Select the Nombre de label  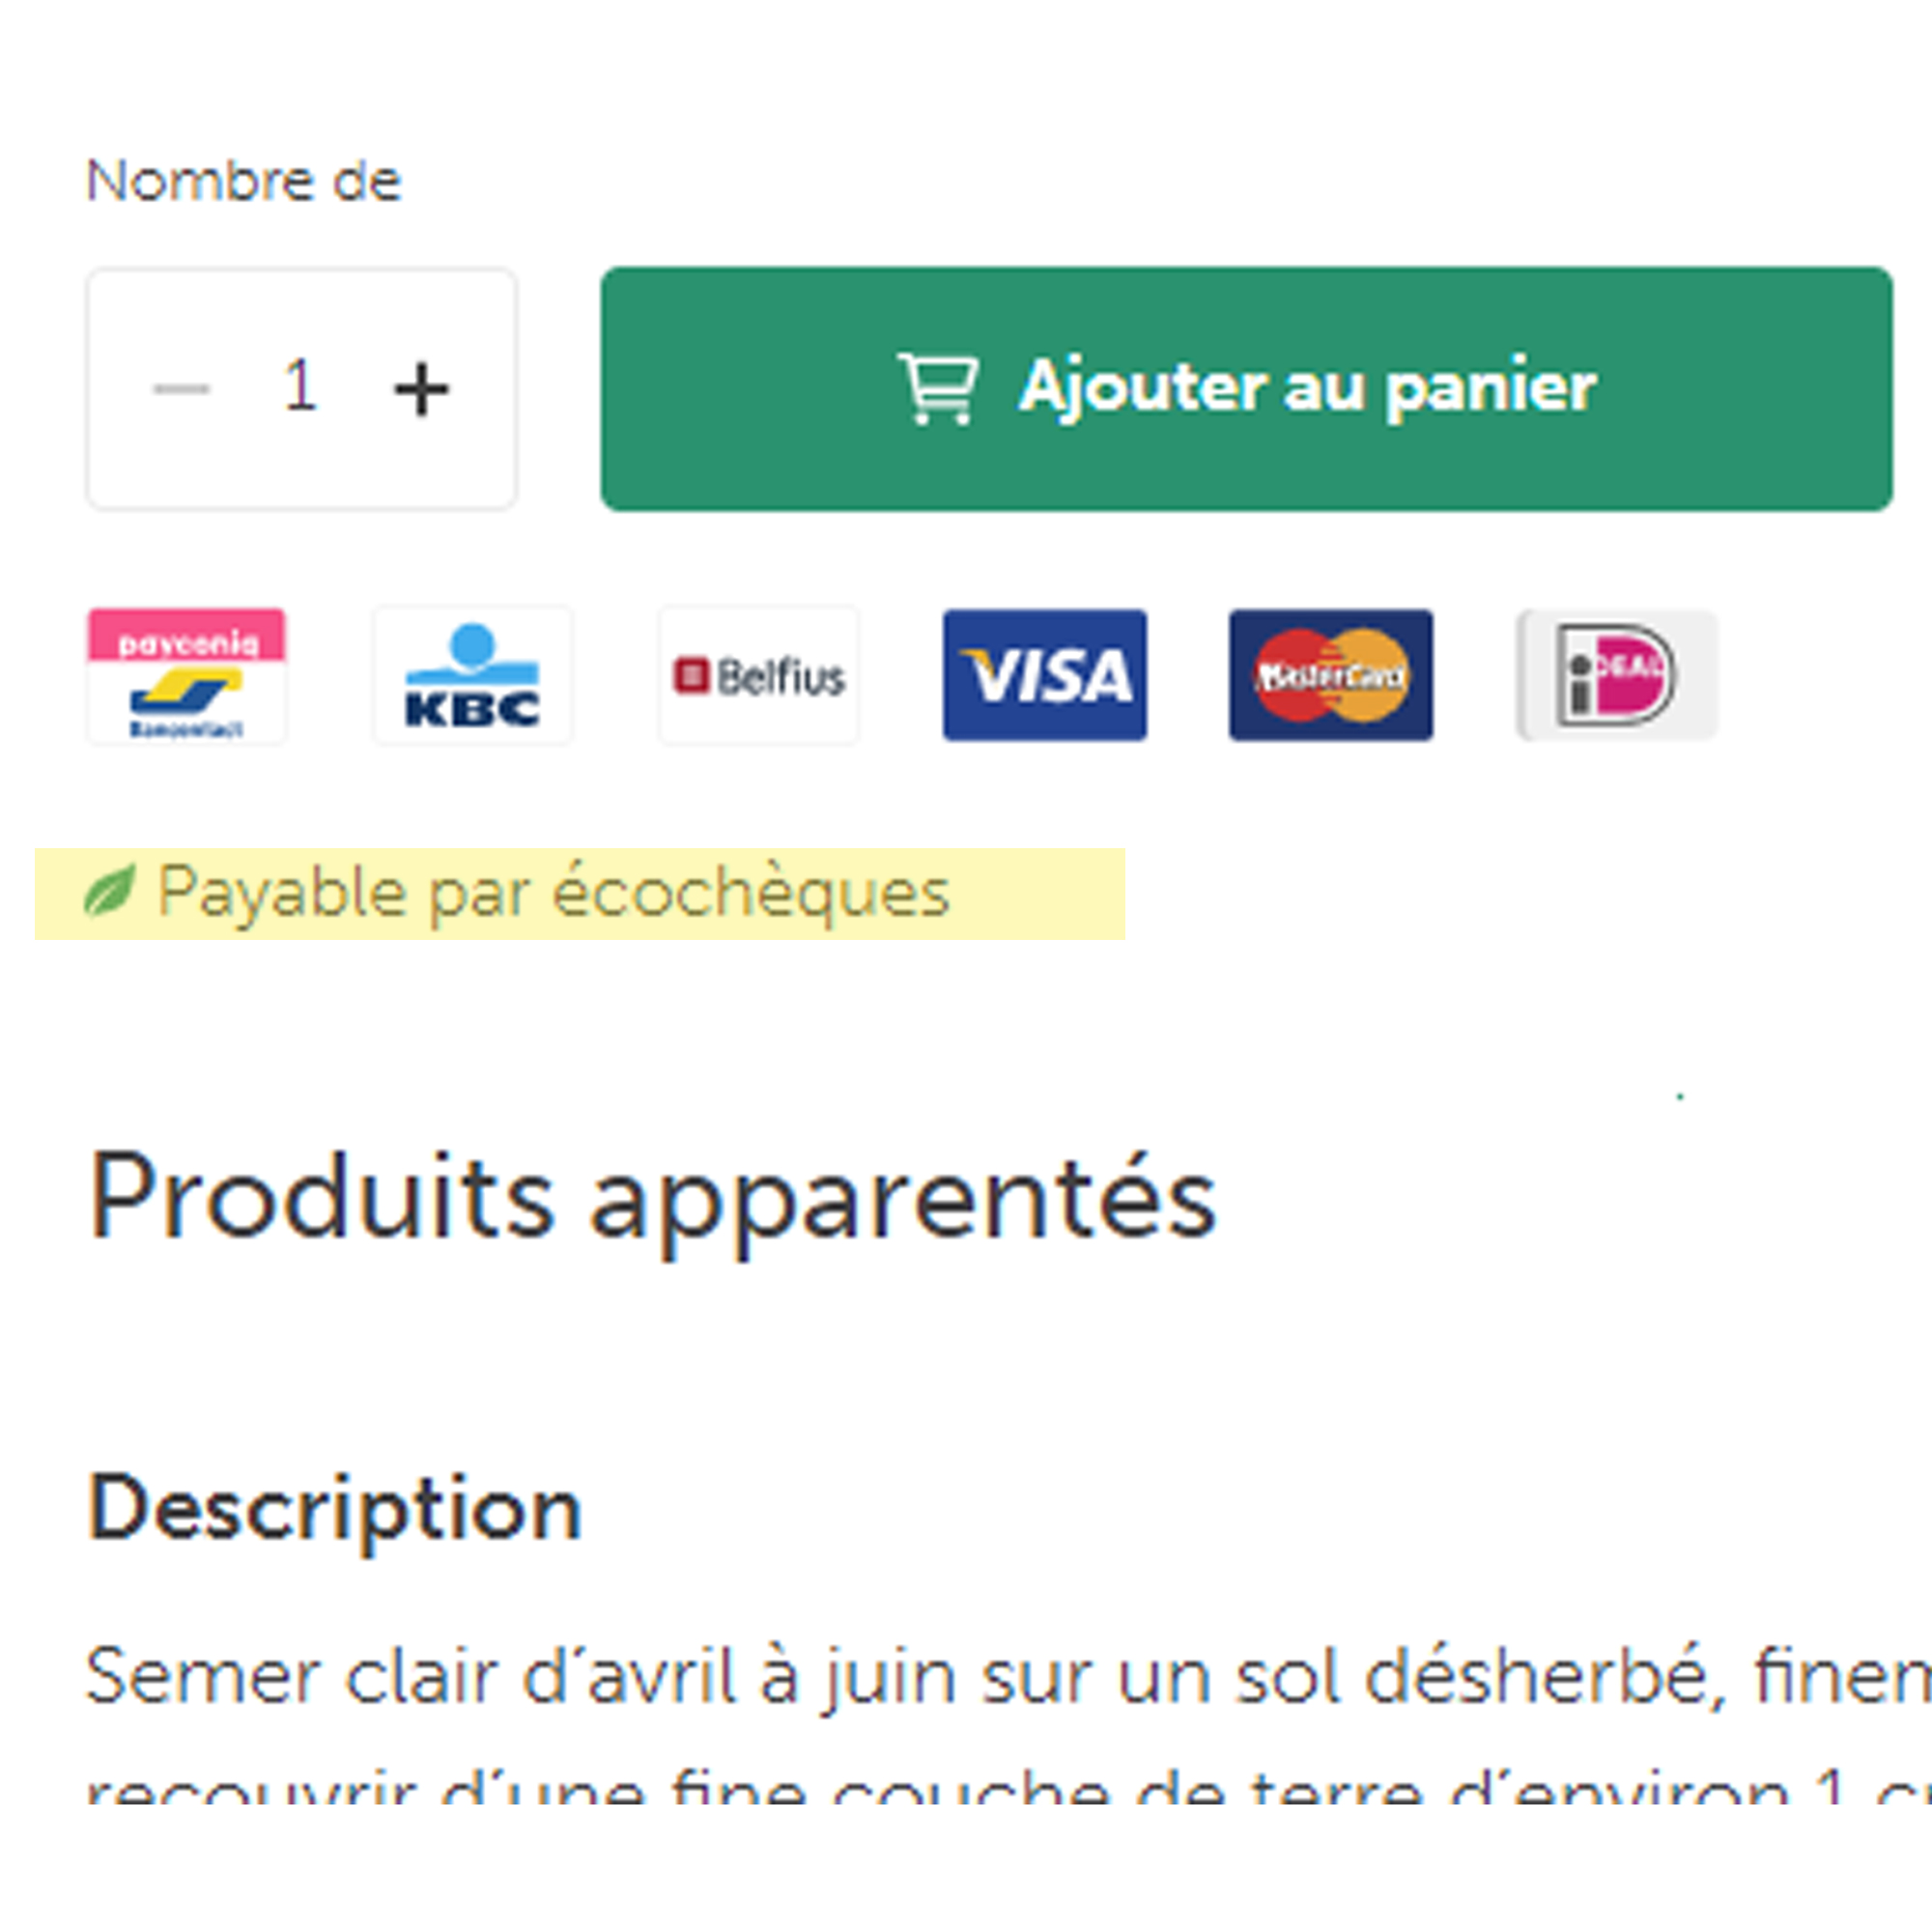point(243,178)
